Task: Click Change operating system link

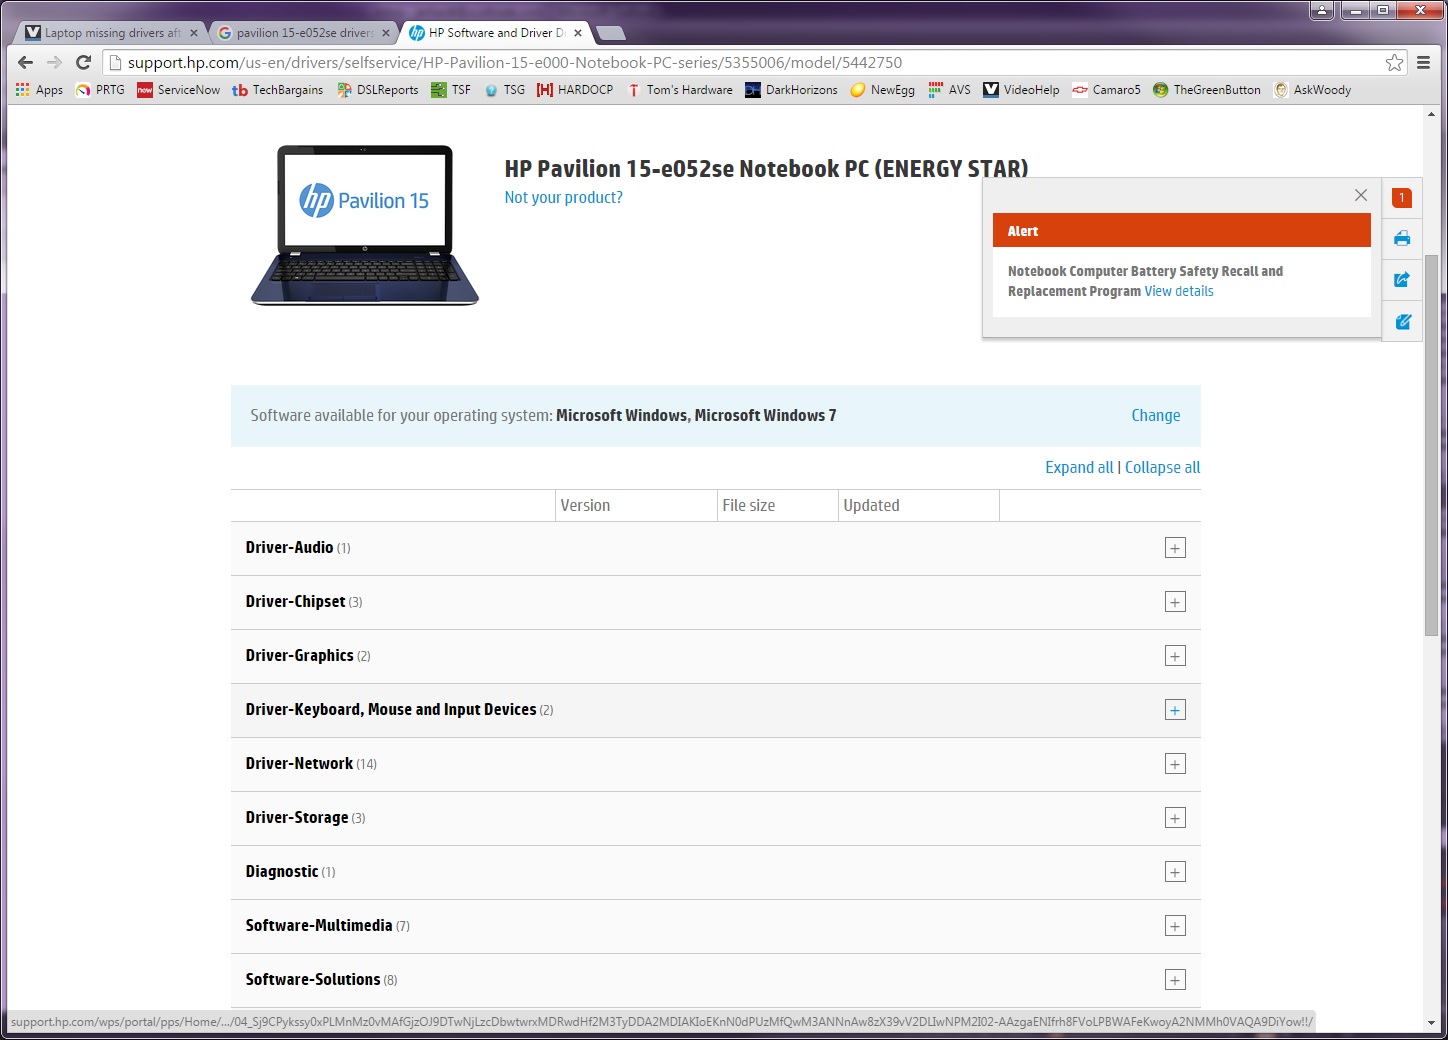Action: (1156, 416)
